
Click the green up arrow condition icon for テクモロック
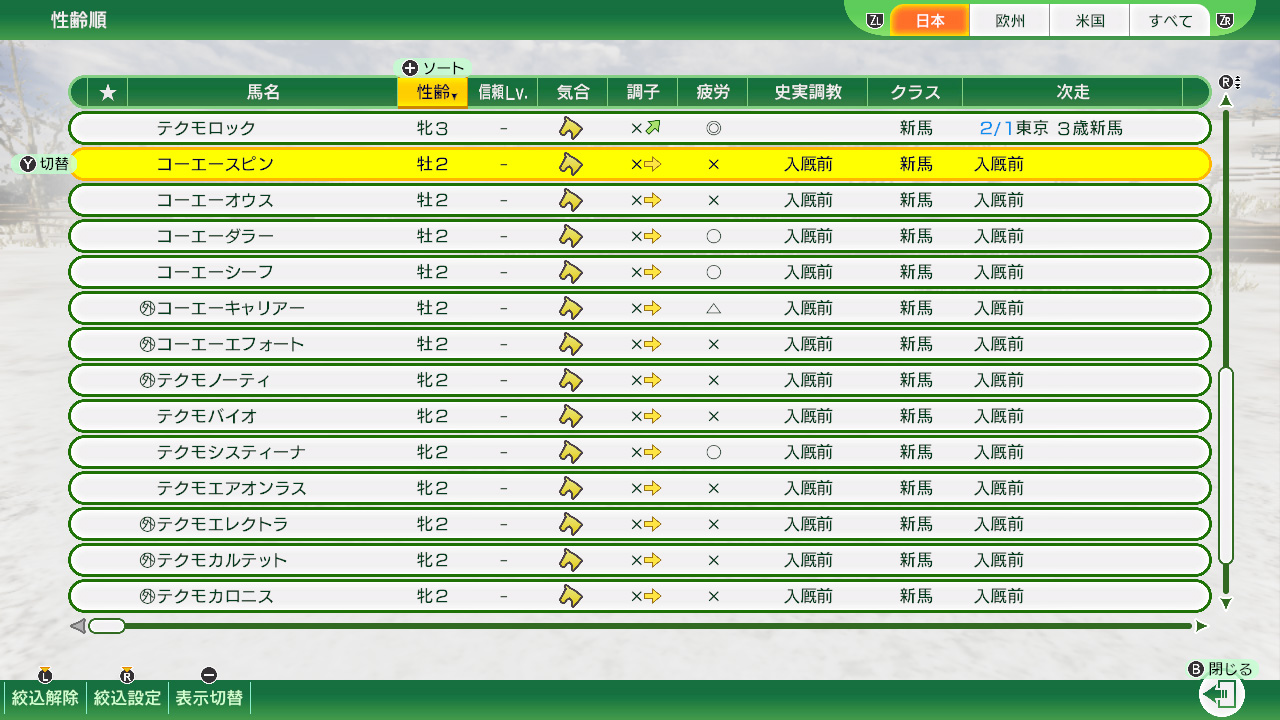coord(653,128)
